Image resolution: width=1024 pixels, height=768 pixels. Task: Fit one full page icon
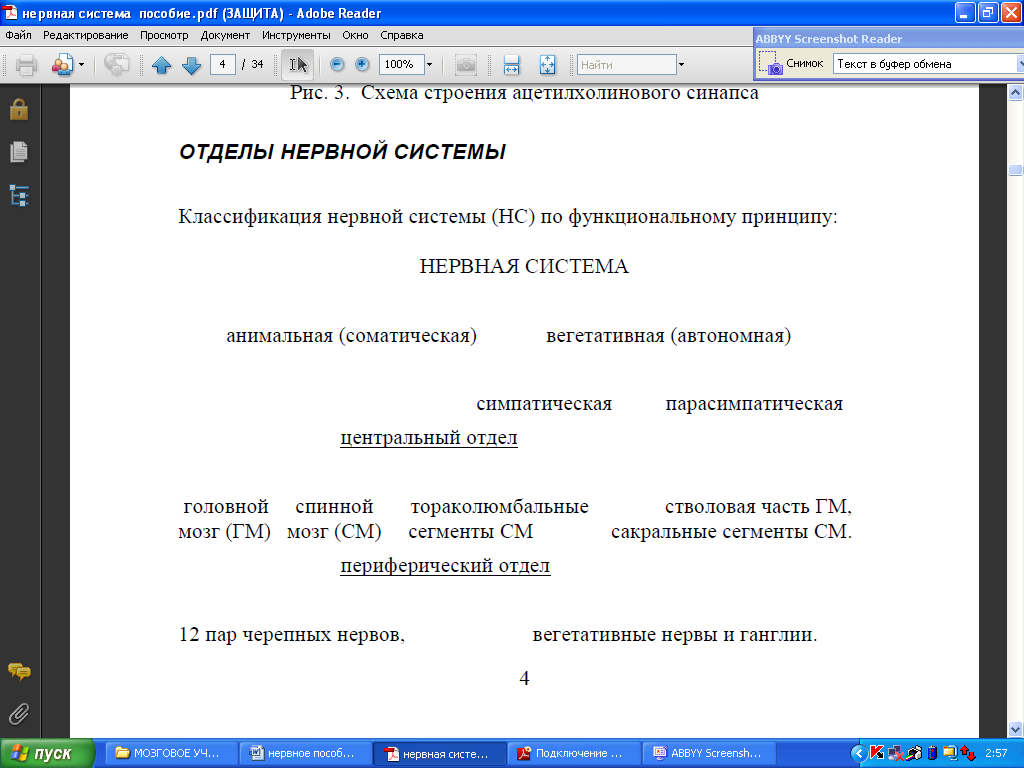pyautogui.click(x=547, y=65)
